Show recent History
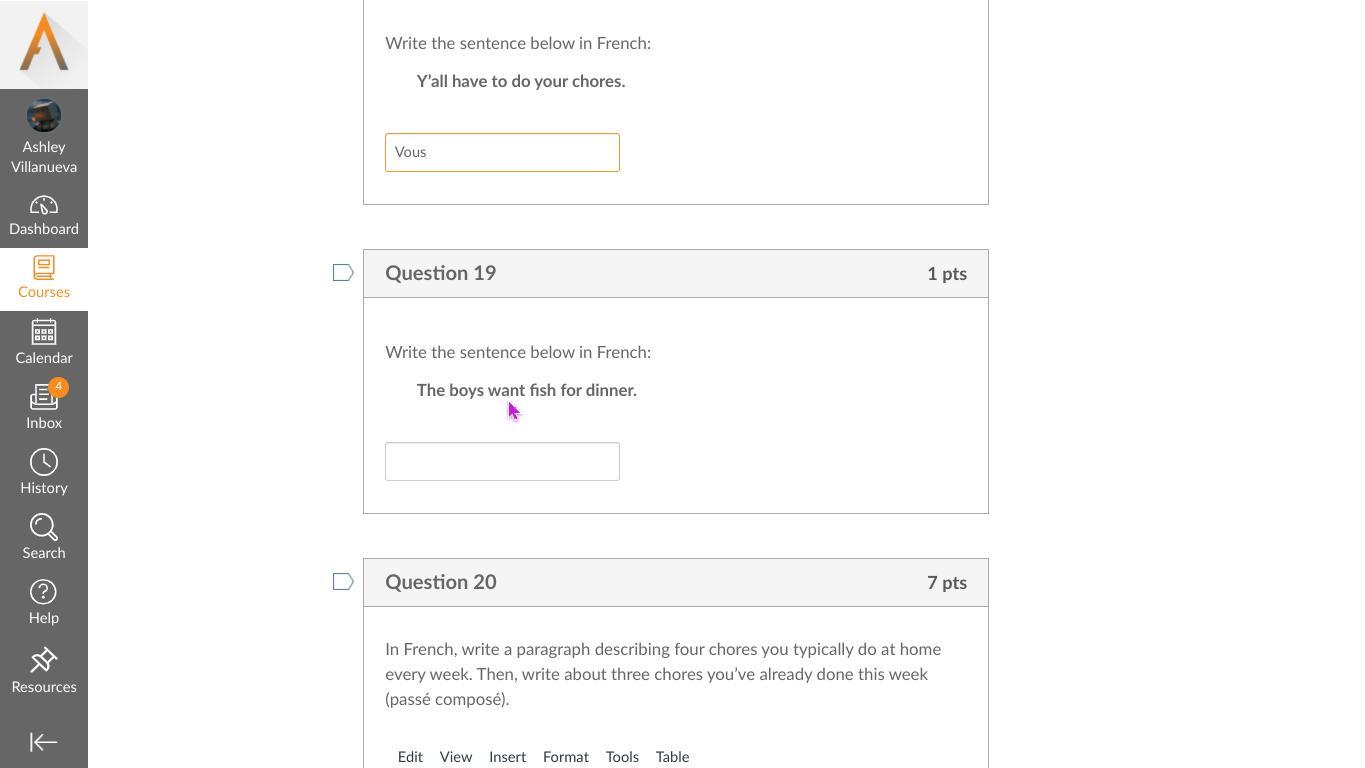The width and height of the screenshot is (1365, 768). click(x=44, y=463)
